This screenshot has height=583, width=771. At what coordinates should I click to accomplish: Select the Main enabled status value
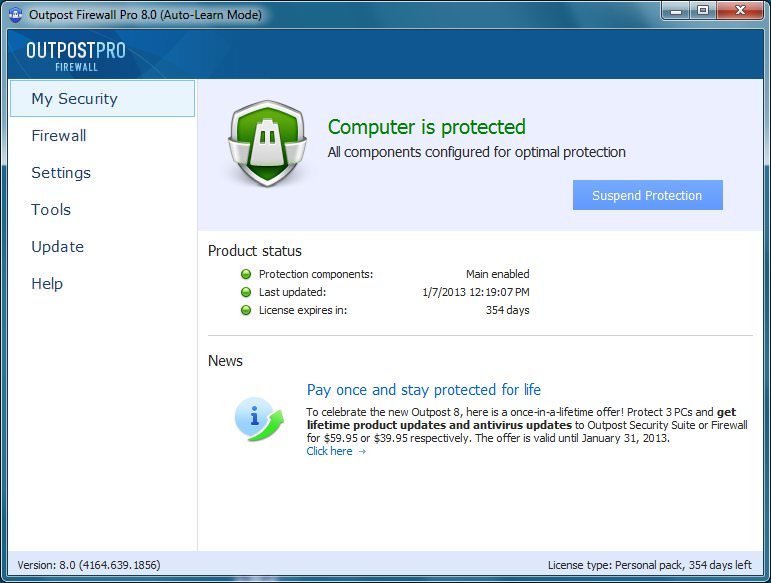(x=498, y=274)
